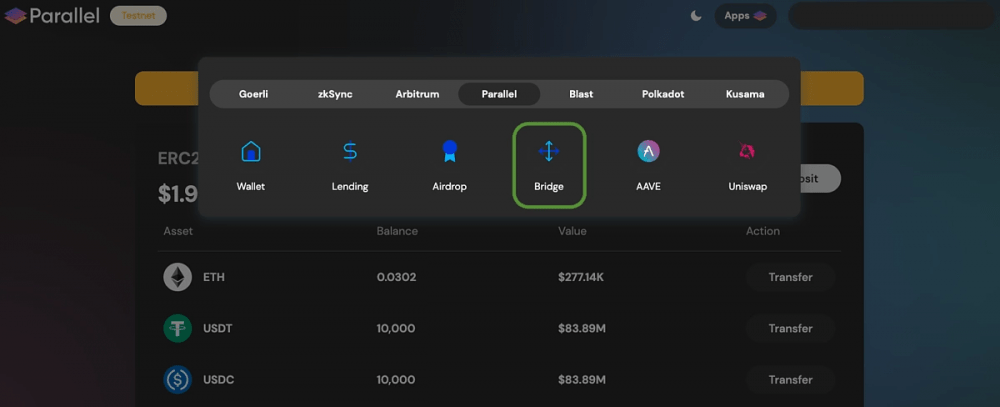Click the USDT asset name
This screenshot has height=407, width=1000.
tap(218, 329)
